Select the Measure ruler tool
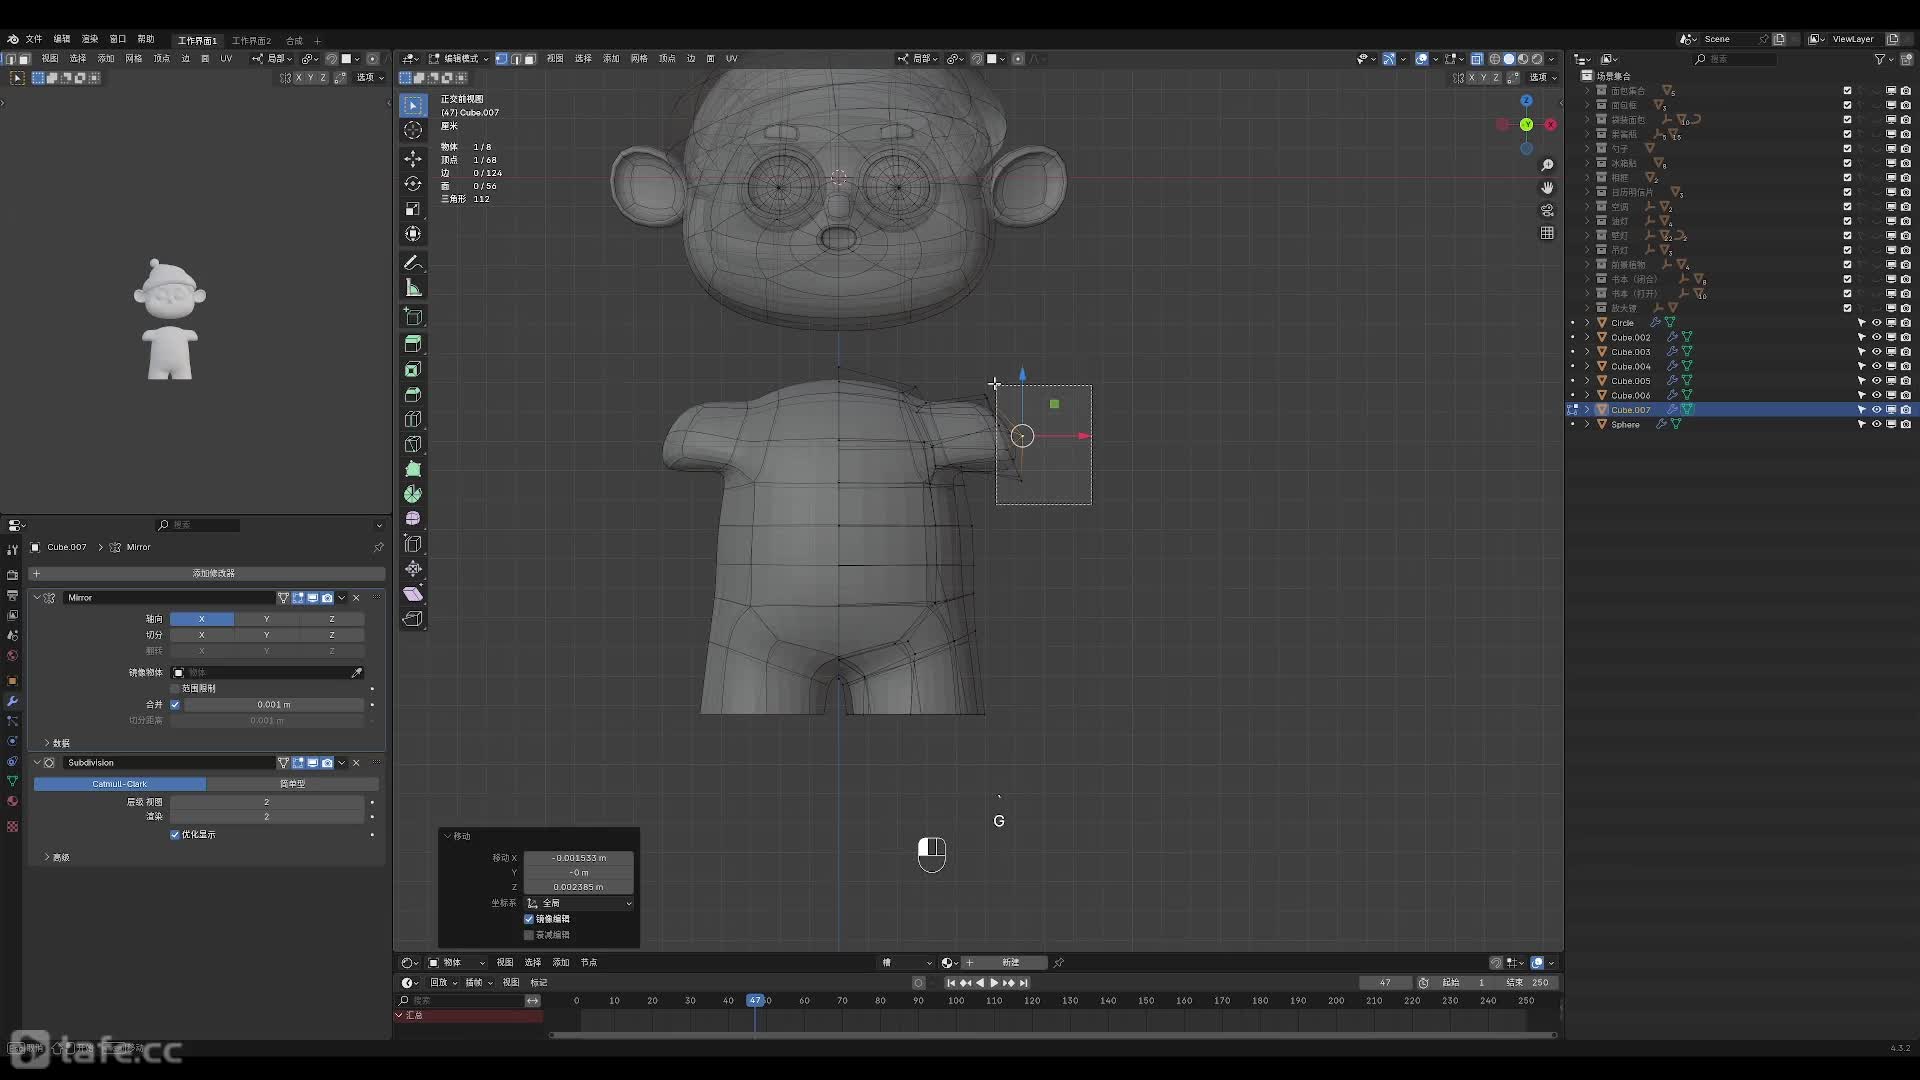This screenshot has width=1920, height=1080. 412,288
